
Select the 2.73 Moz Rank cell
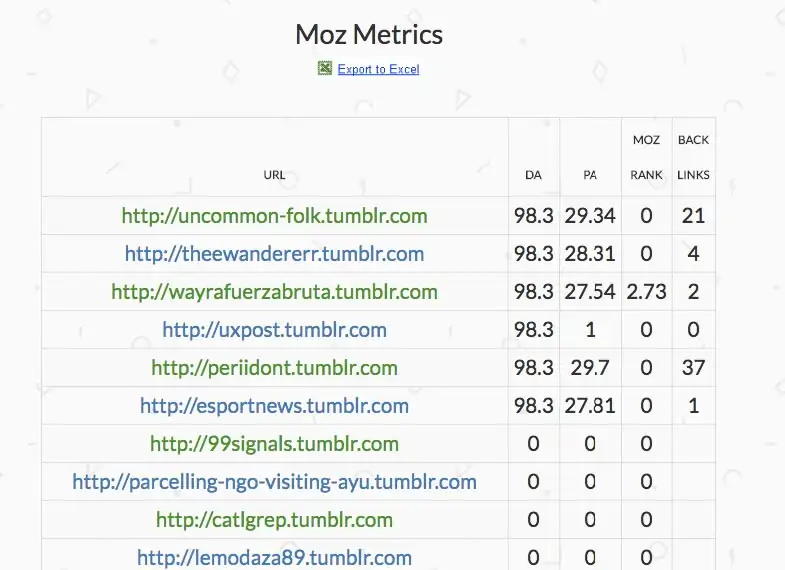[646, 292]
